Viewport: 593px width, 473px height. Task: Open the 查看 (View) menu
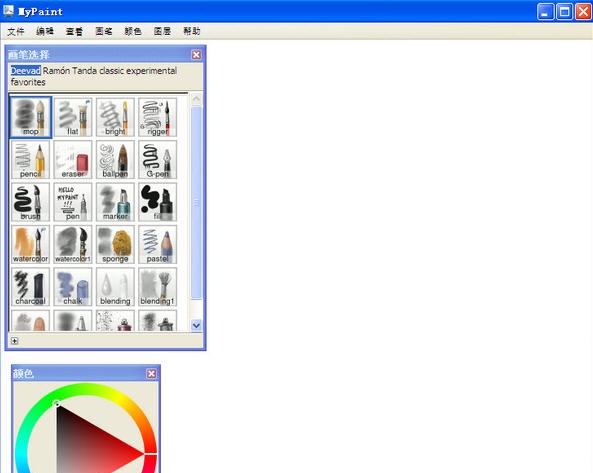74,31
